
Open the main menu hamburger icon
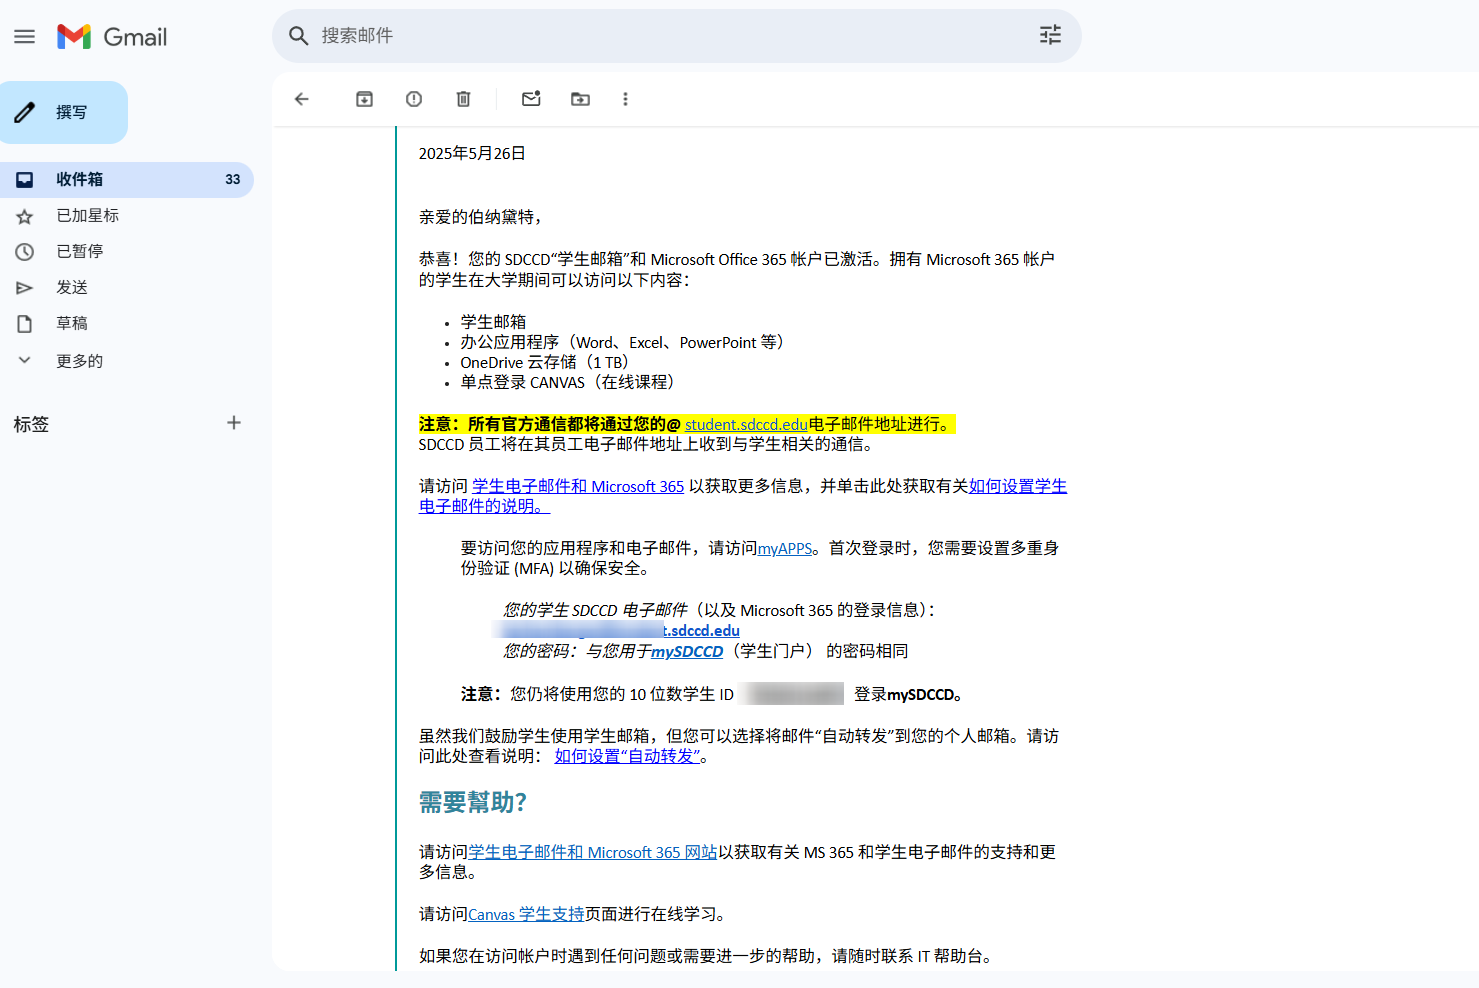(25, 37)
